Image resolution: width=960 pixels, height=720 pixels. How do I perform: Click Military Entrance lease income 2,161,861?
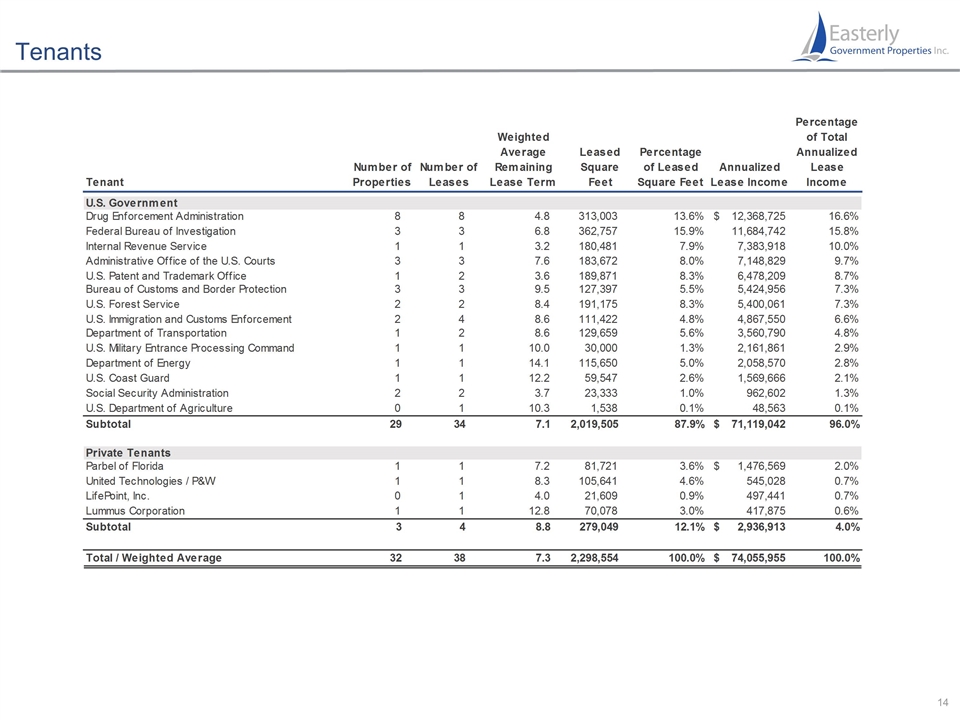point(761,348)
